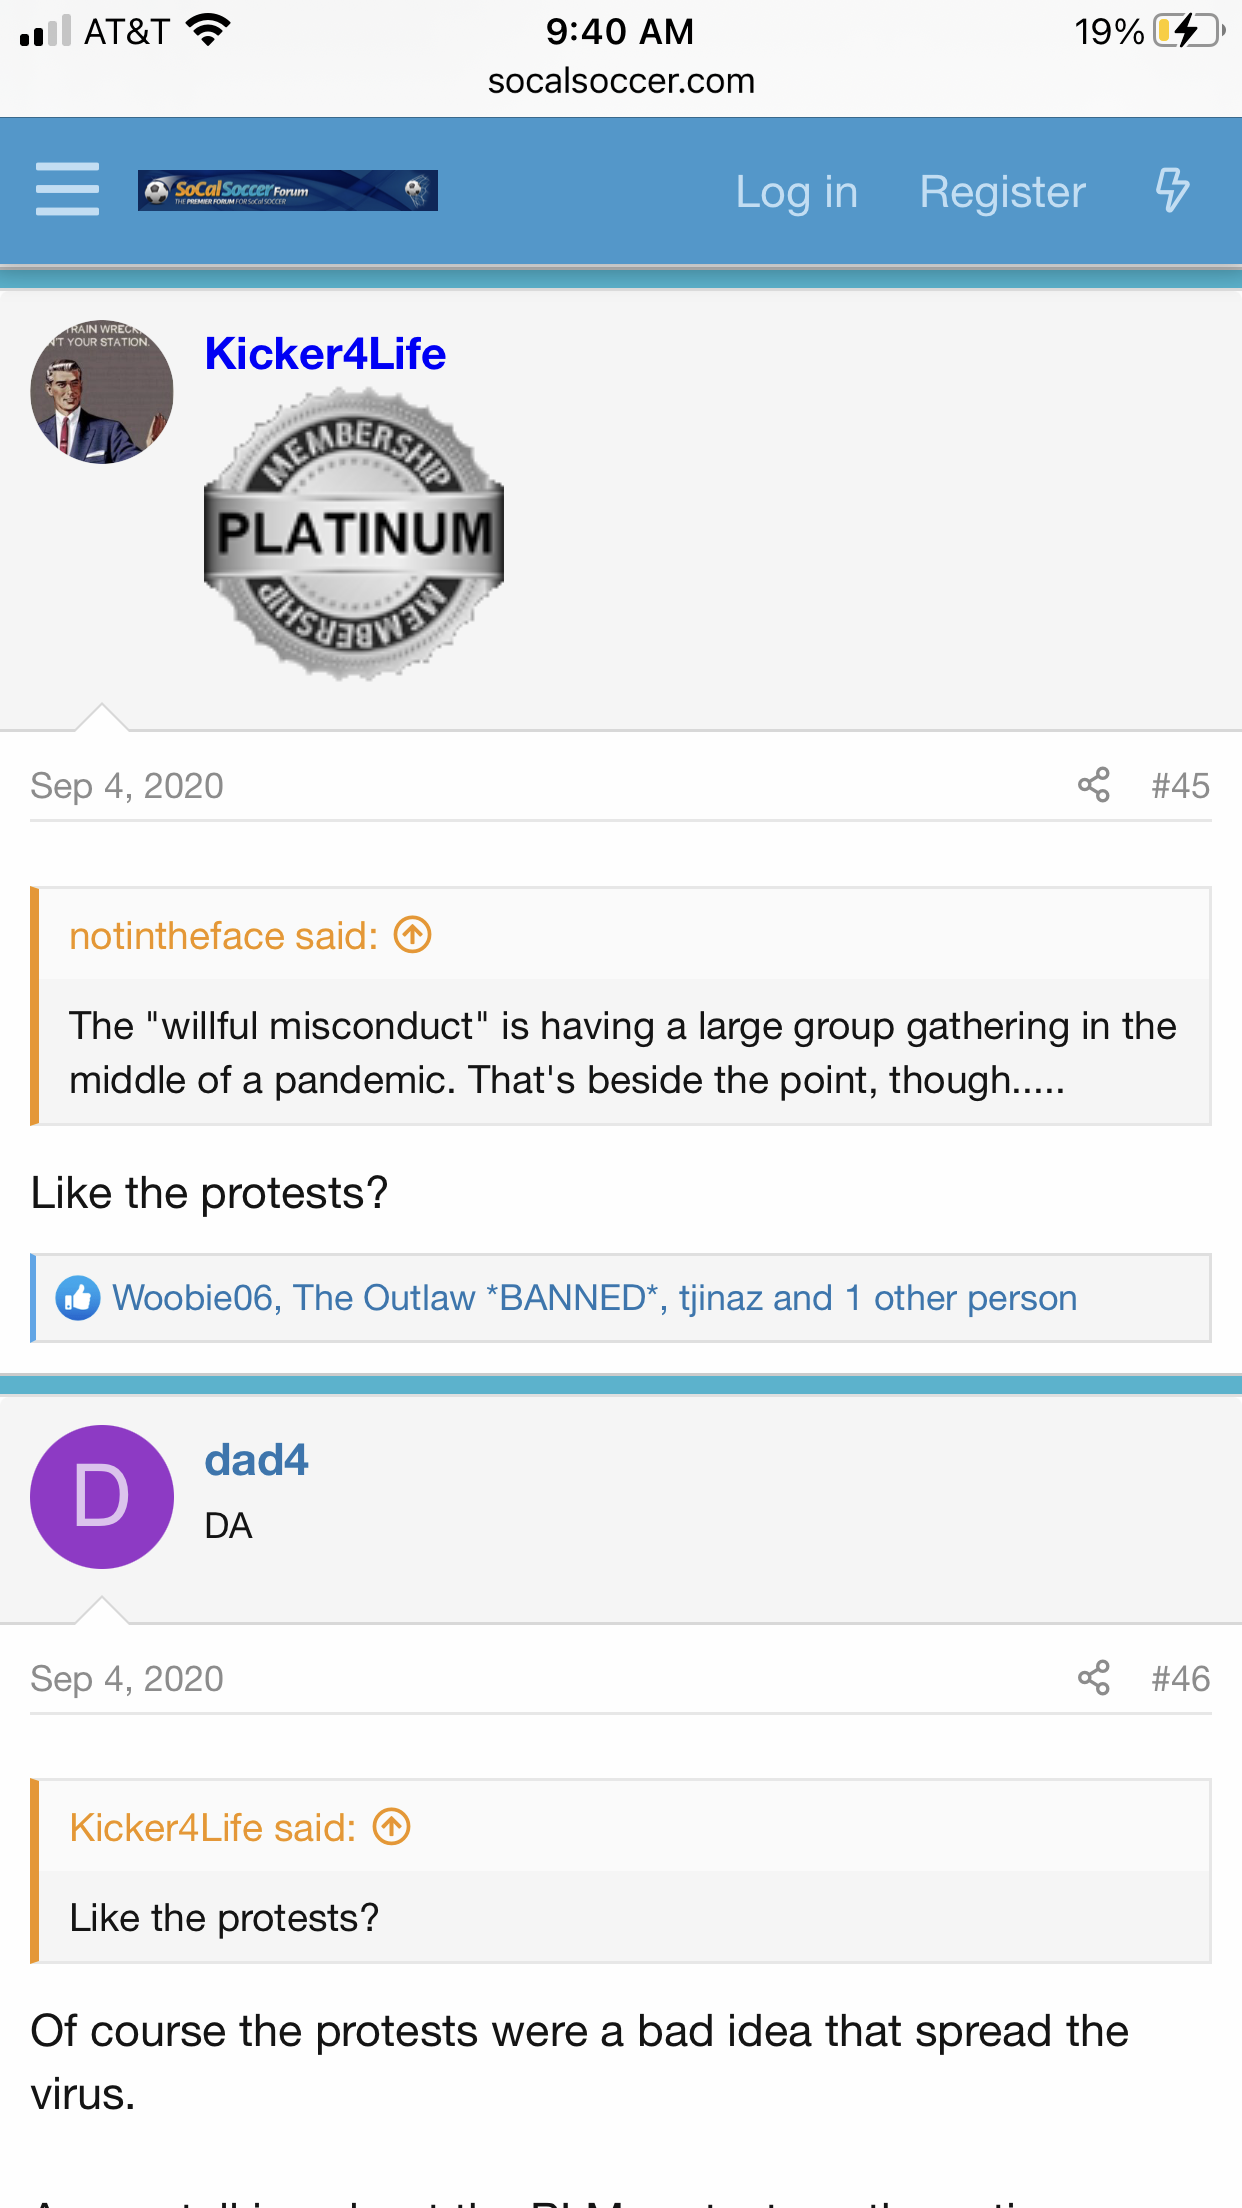Share post #46 via share icon
Image resolution: width=1242 pixels, height=2208 pixels.
tap(1094, 1678)
